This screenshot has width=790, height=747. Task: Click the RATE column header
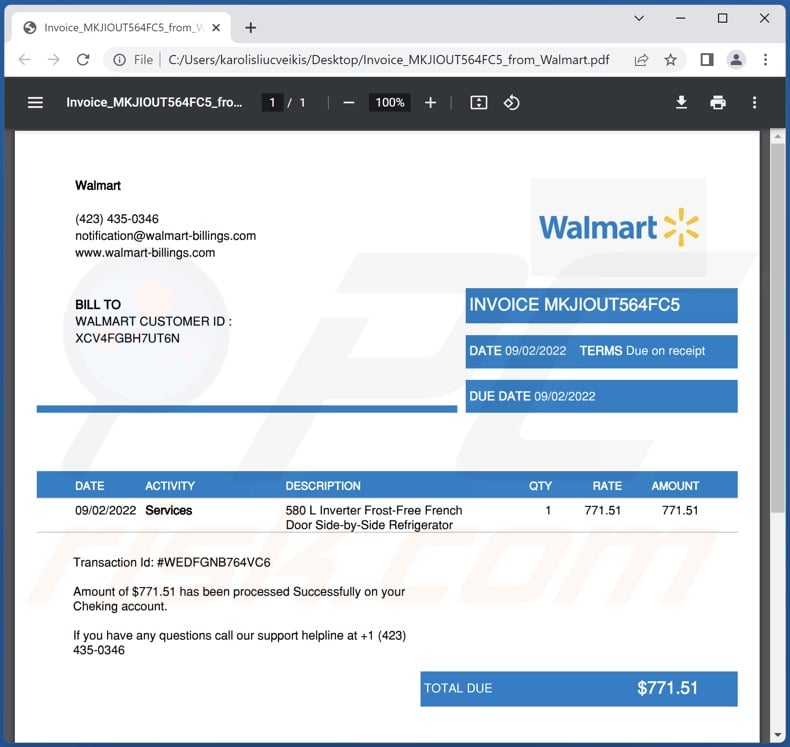pyautogui.click(x=607, y=486)
